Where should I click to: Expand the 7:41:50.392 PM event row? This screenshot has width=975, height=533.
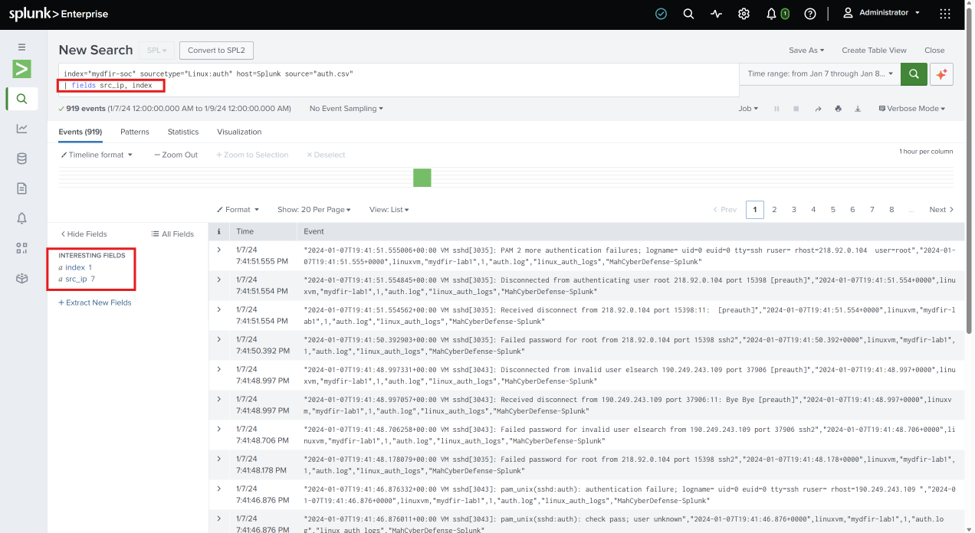point(219,340)
